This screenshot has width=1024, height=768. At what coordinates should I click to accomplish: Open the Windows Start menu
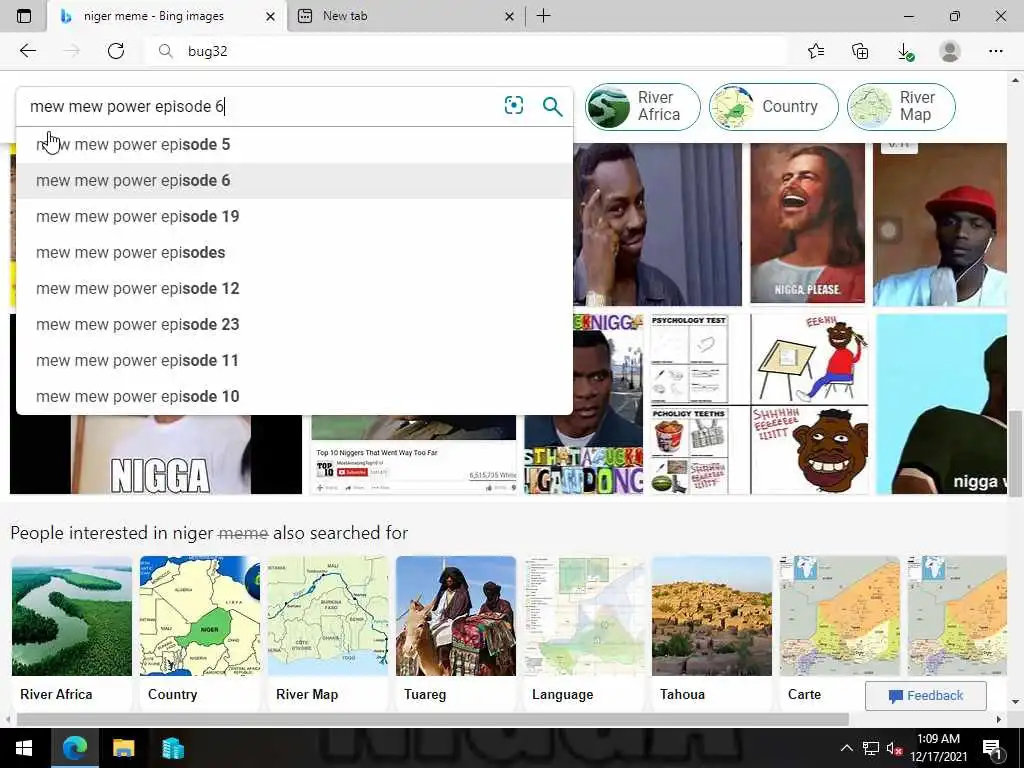click(24, 748)
